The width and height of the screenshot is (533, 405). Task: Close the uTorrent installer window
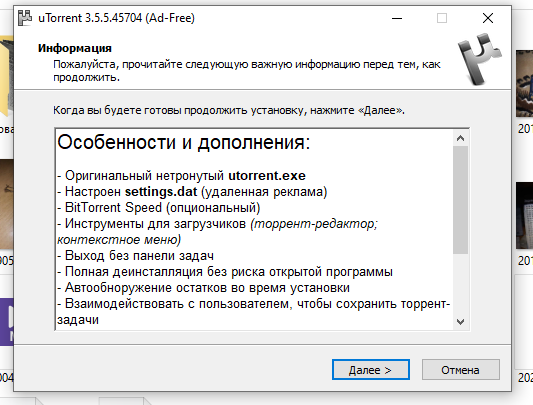488,18
